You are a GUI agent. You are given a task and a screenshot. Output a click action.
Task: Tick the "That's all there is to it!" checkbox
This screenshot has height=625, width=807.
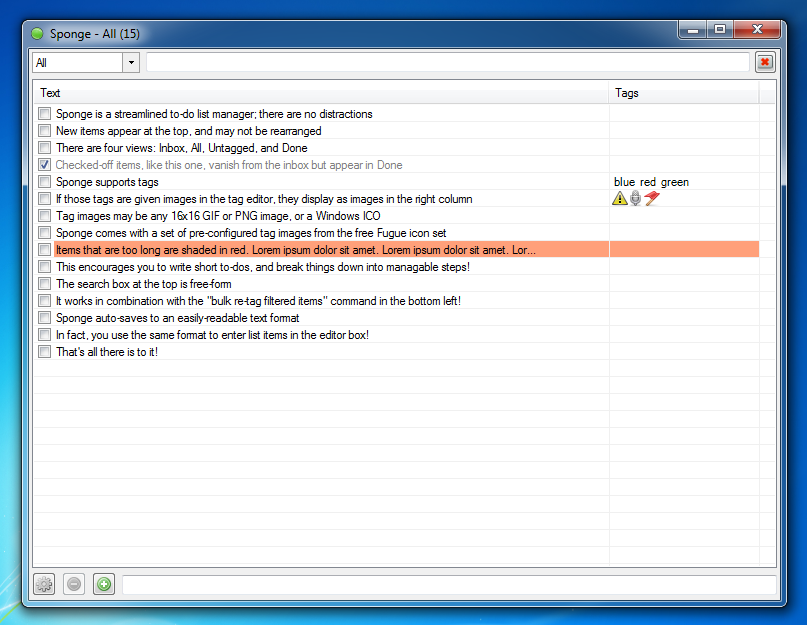pos(44,352)
